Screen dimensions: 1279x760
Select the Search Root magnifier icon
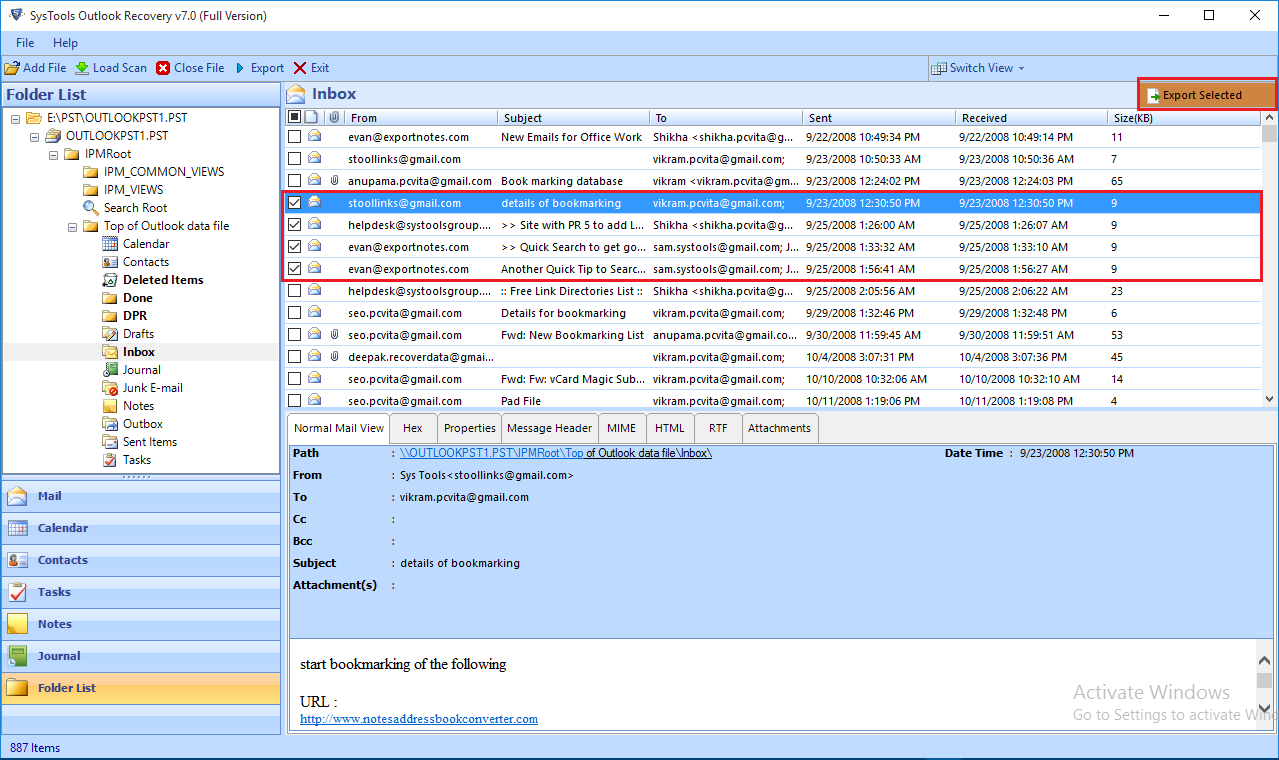point(91,208)
